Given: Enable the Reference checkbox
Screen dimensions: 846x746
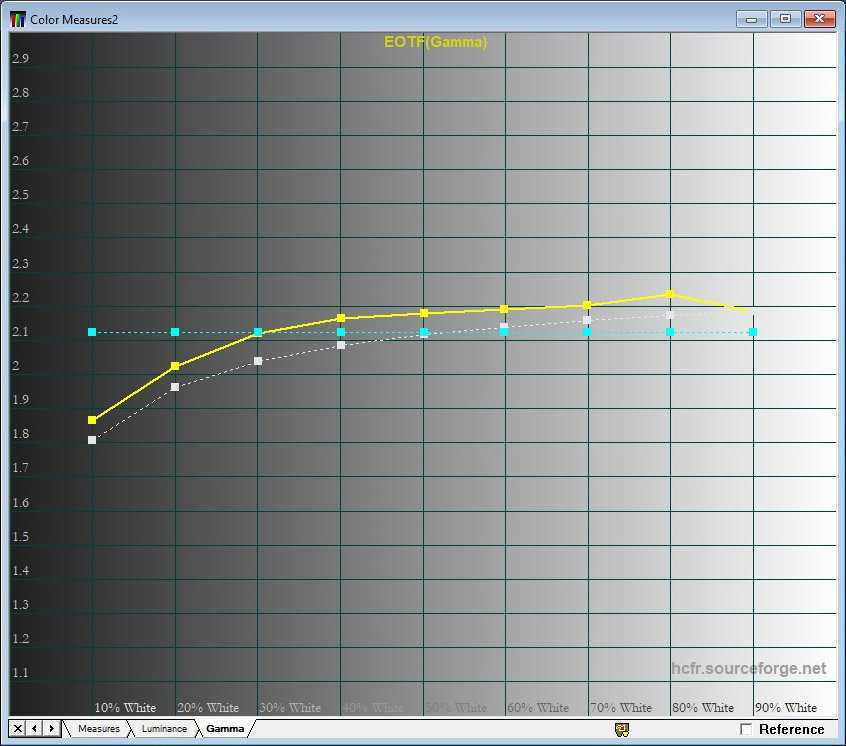Looking at the screenshot, I should point(746,729).
